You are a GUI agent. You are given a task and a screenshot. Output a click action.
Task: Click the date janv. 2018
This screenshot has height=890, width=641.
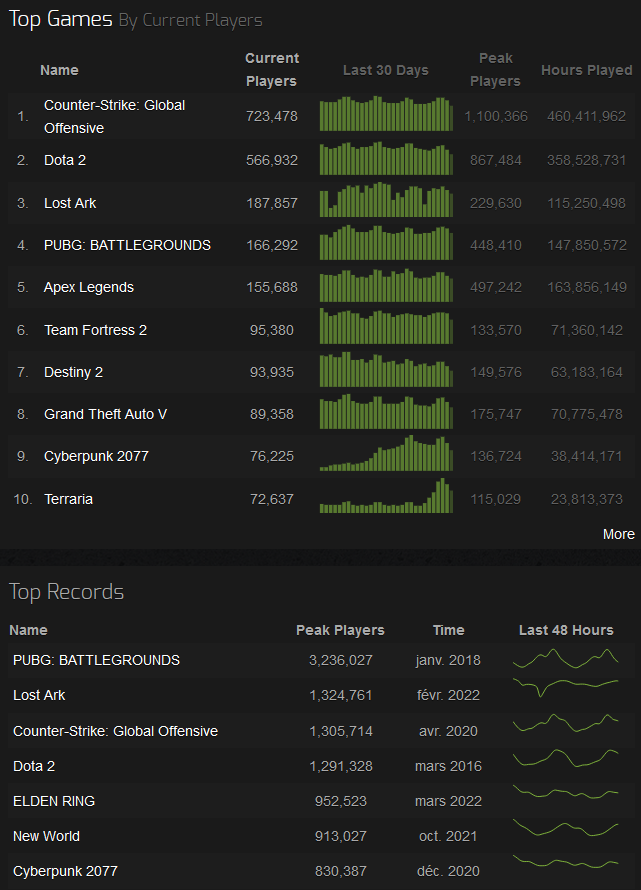coord(448,660)
